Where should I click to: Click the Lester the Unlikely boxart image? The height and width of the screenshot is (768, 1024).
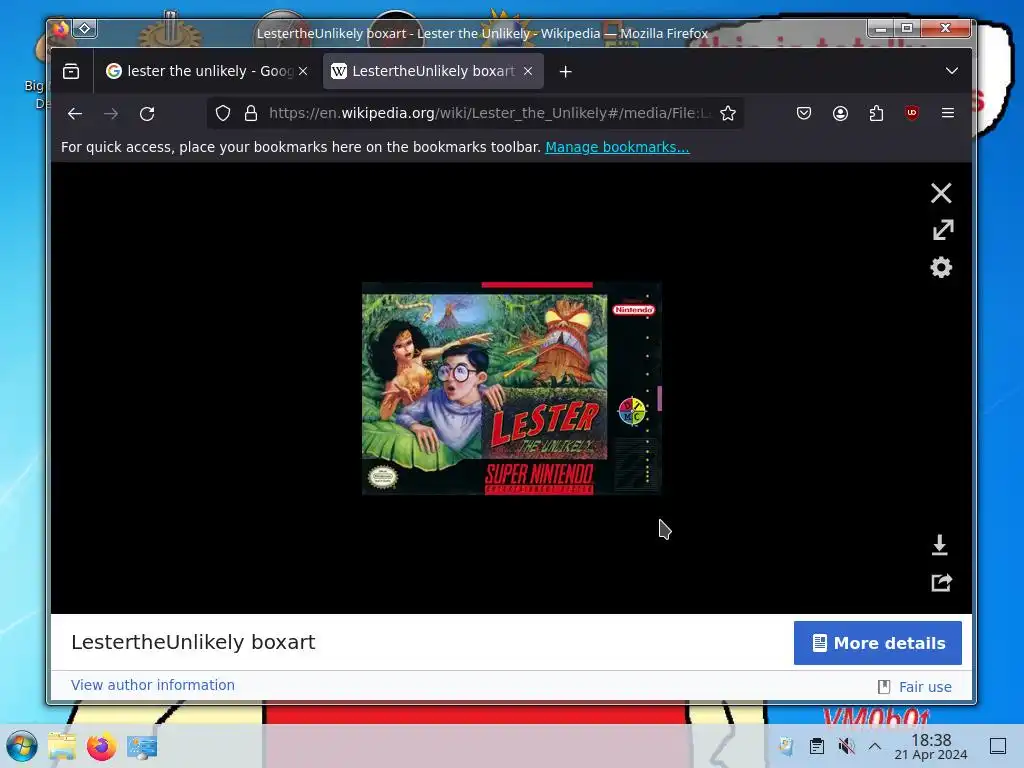pyautogui.click(x=512, y=389)
